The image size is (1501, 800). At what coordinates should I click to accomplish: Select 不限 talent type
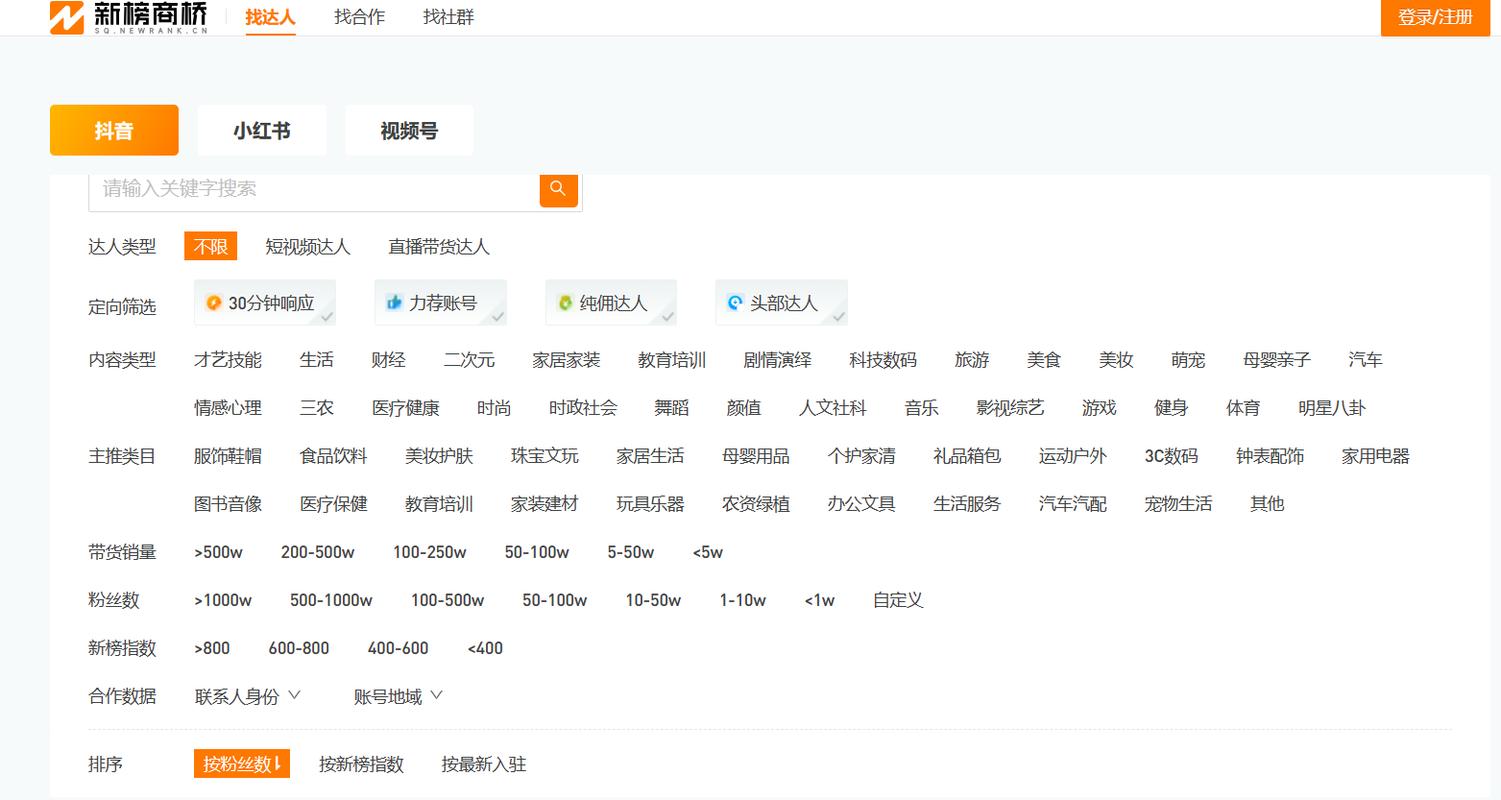(211, 247)
